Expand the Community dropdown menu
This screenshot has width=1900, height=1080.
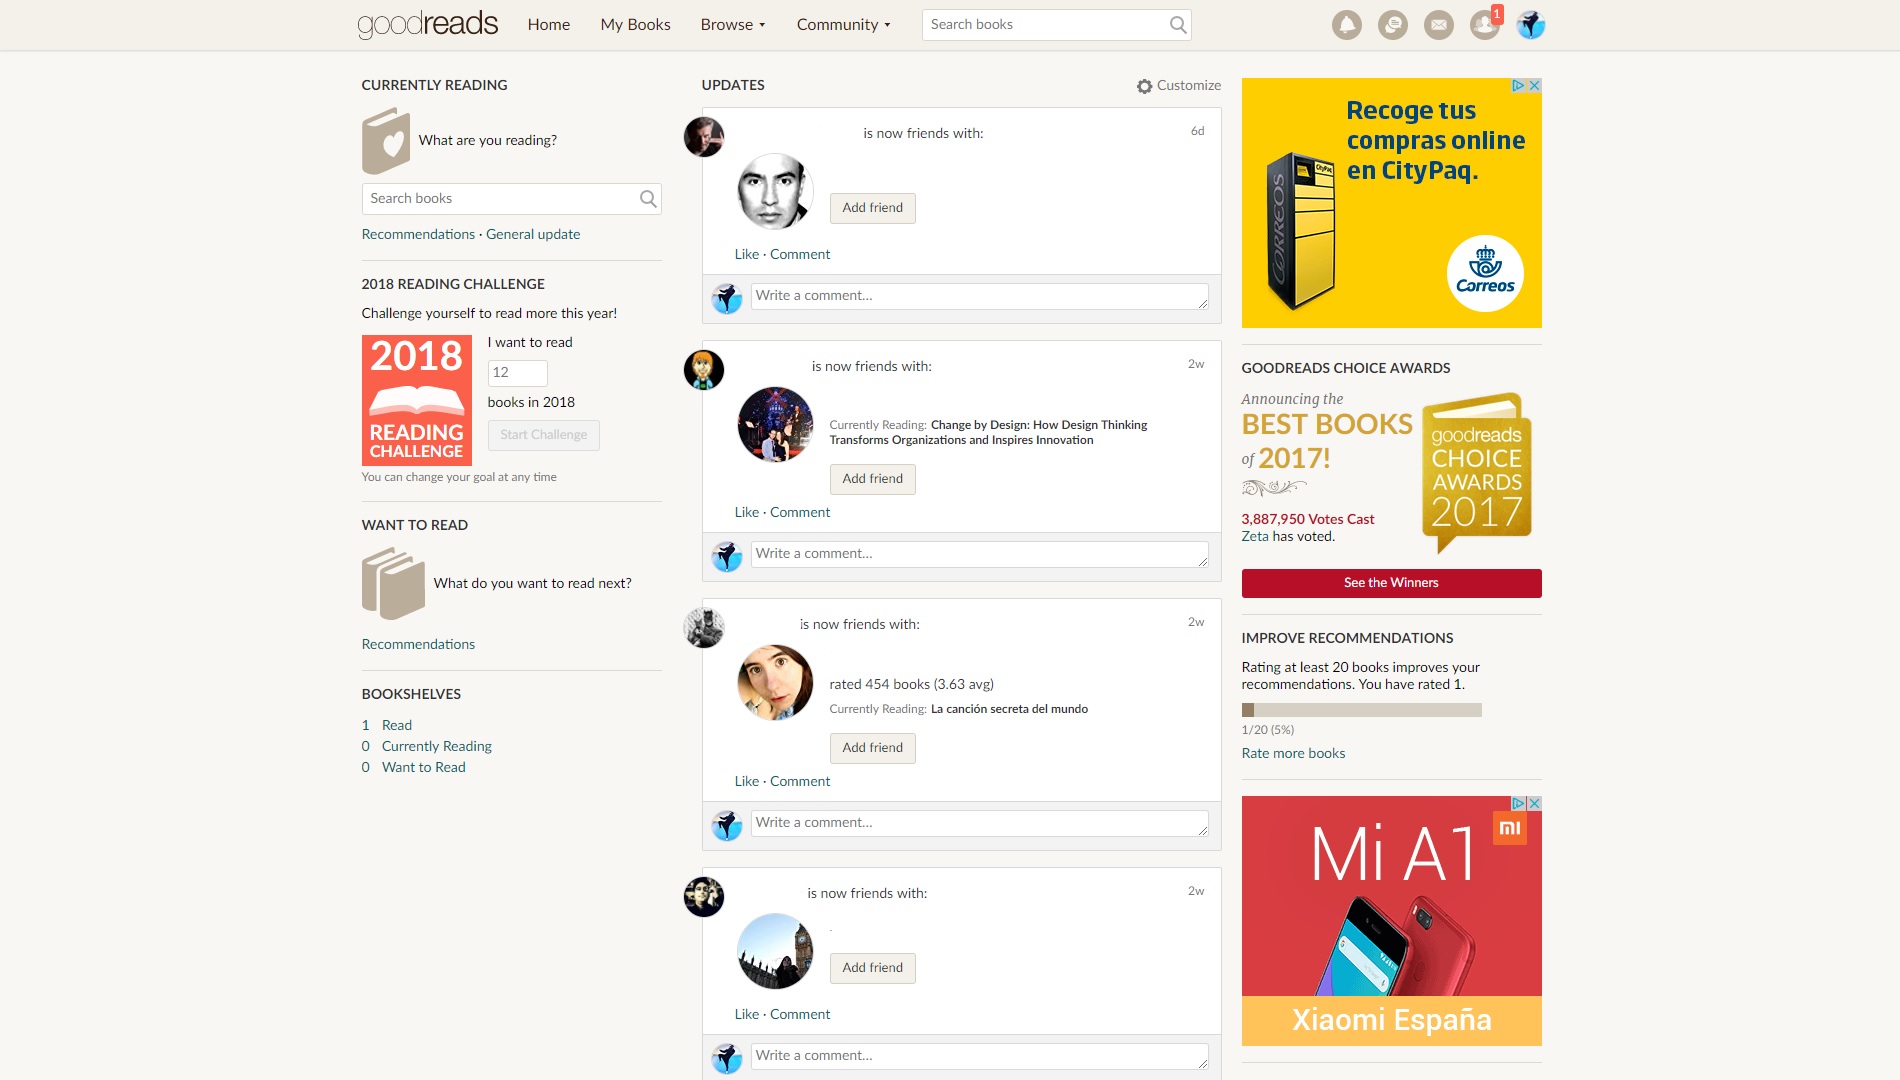click(843, 25)
